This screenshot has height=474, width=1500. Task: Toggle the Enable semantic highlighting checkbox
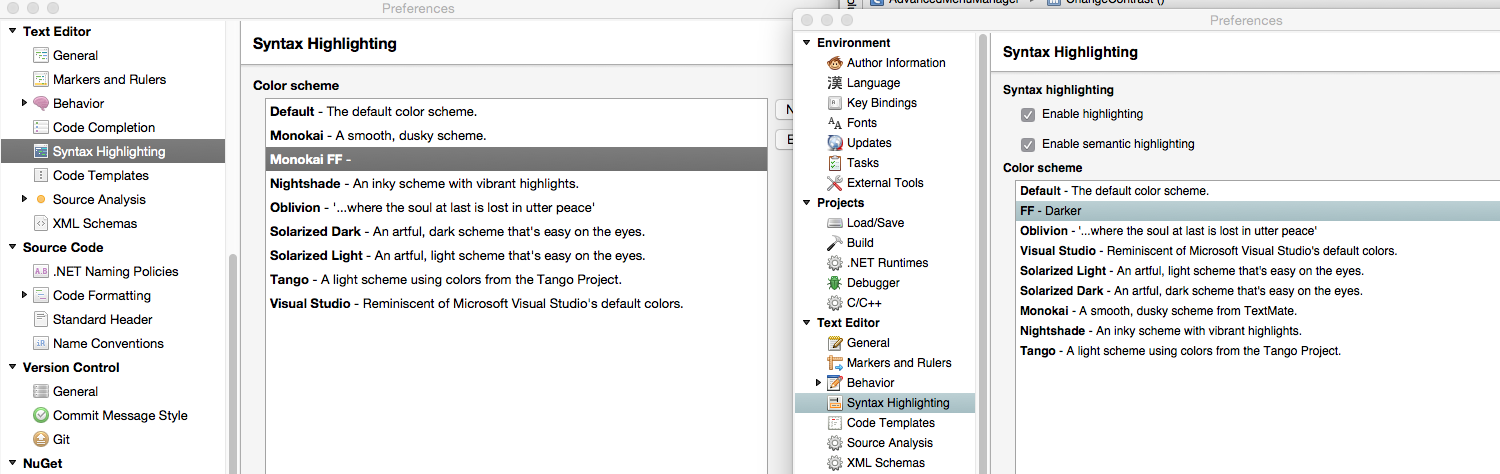click(1028, 144)
